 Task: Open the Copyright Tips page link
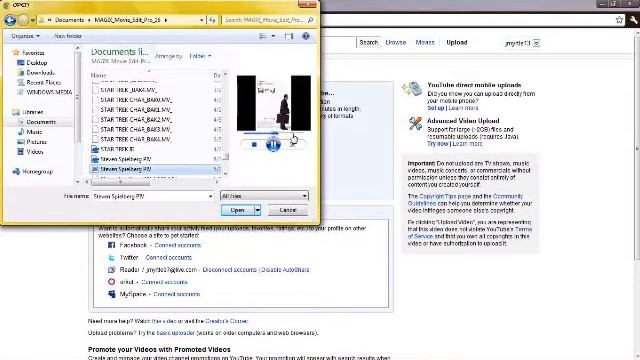click(445, 196)
